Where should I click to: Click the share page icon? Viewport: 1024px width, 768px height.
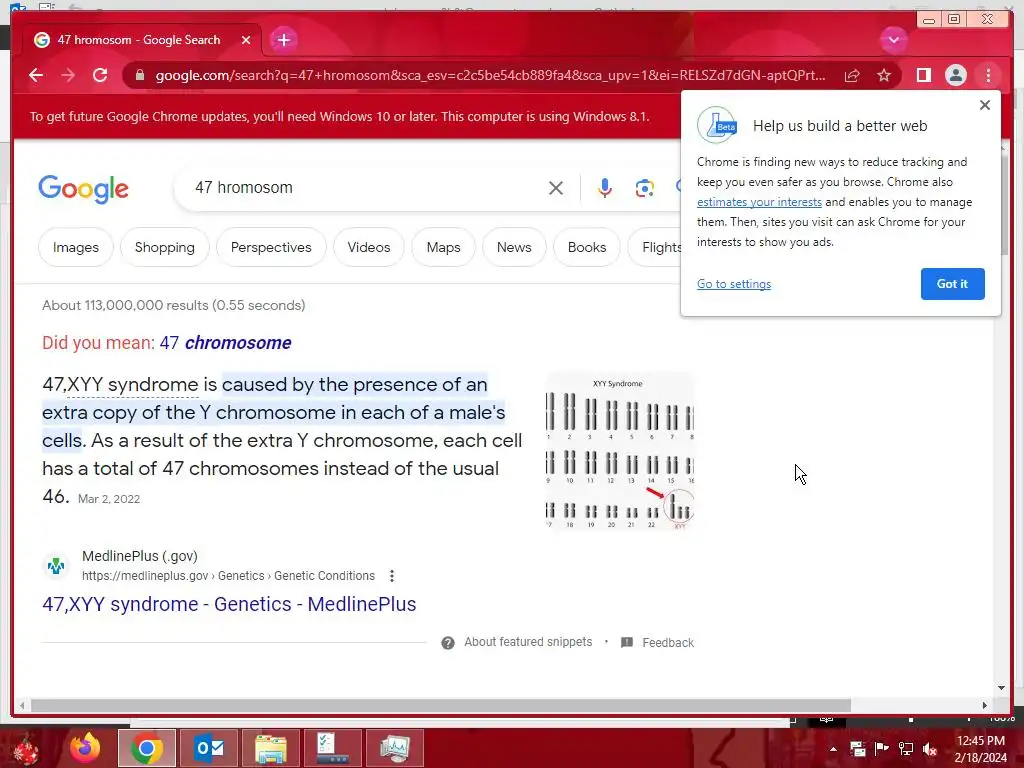(852, 76)
